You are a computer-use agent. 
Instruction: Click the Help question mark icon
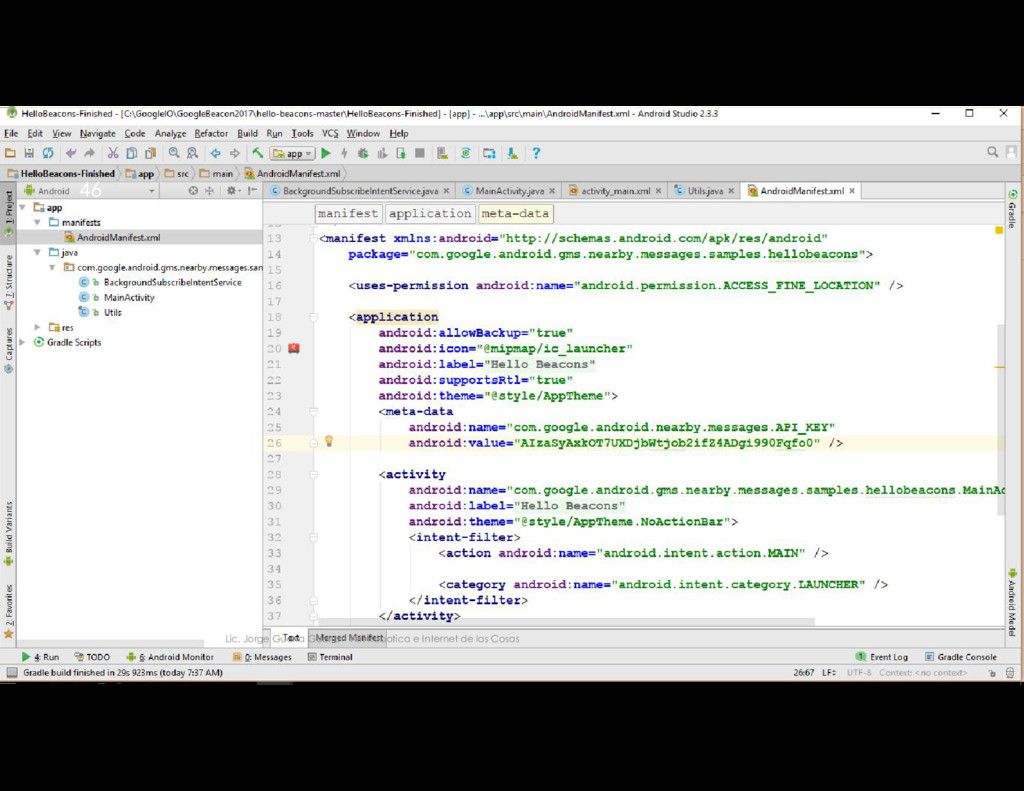tap(536, 153)
